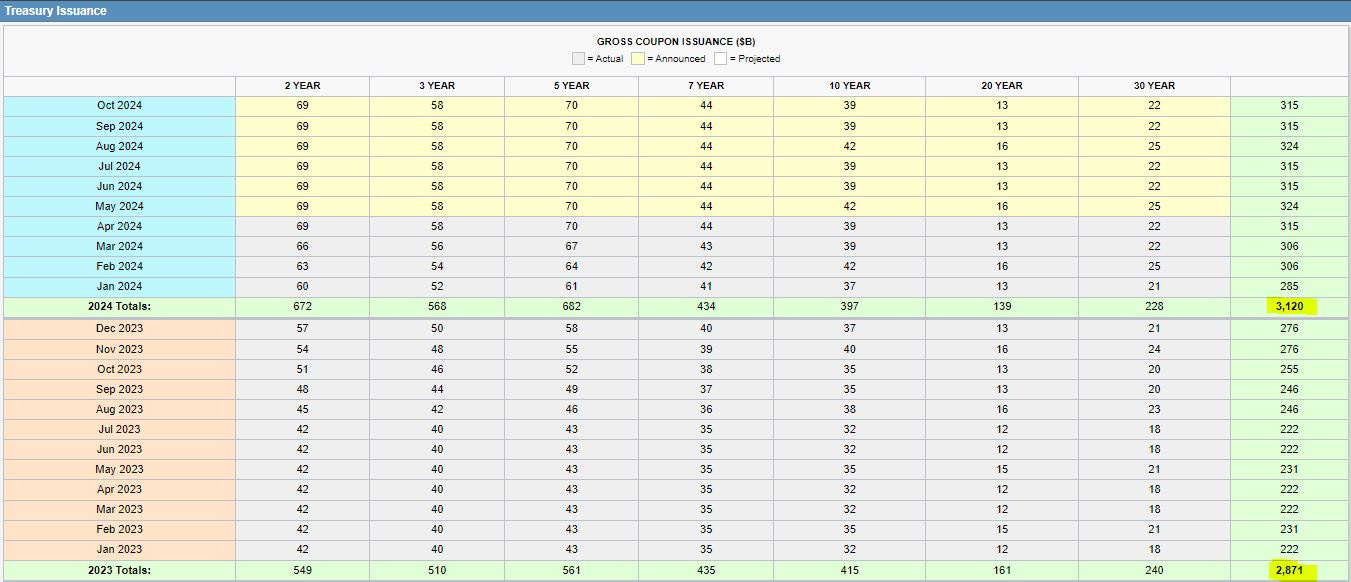Click the 2024 Totals 10 YEAR value 397
The height and width of the screenshot is (582, 1351).
[849, 307]
